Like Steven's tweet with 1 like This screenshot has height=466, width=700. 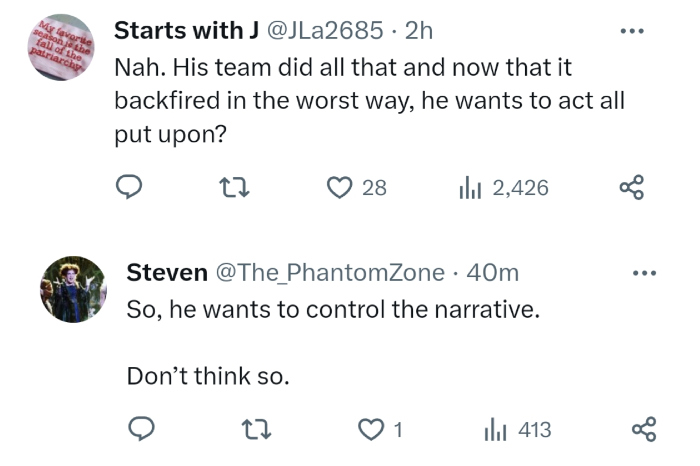tap(371, 429)
